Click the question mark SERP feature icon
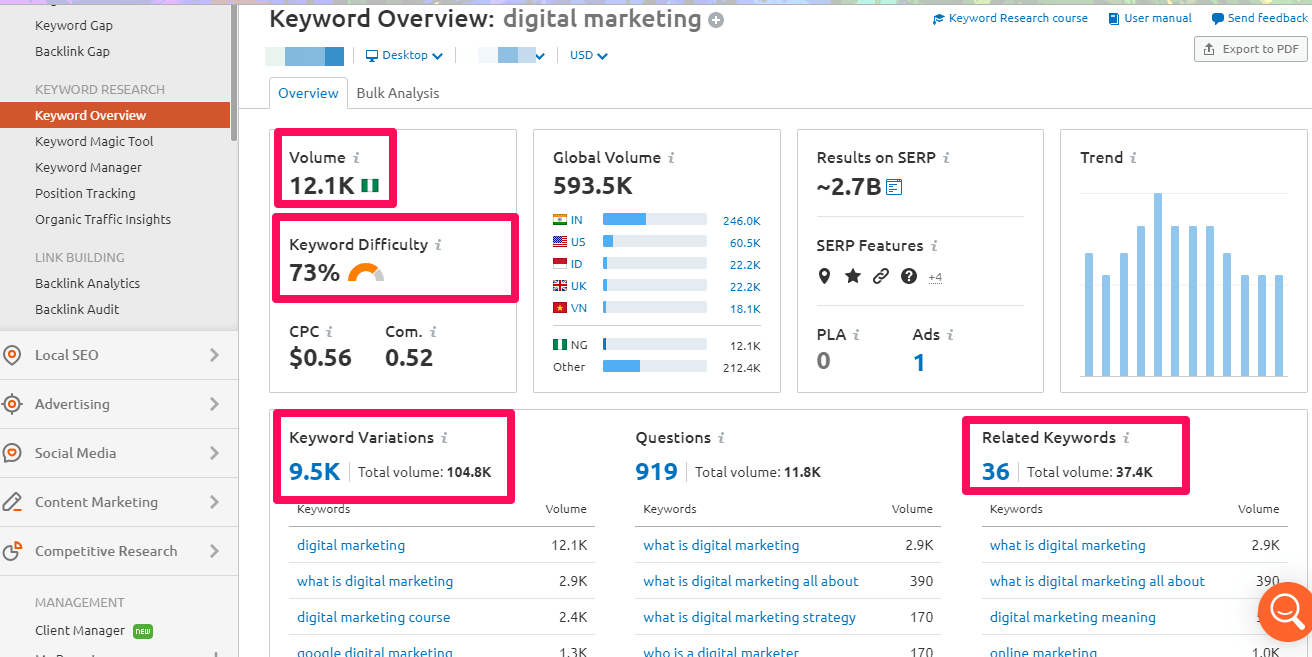This screenshot has height=657, width=1312. [908, 276]
